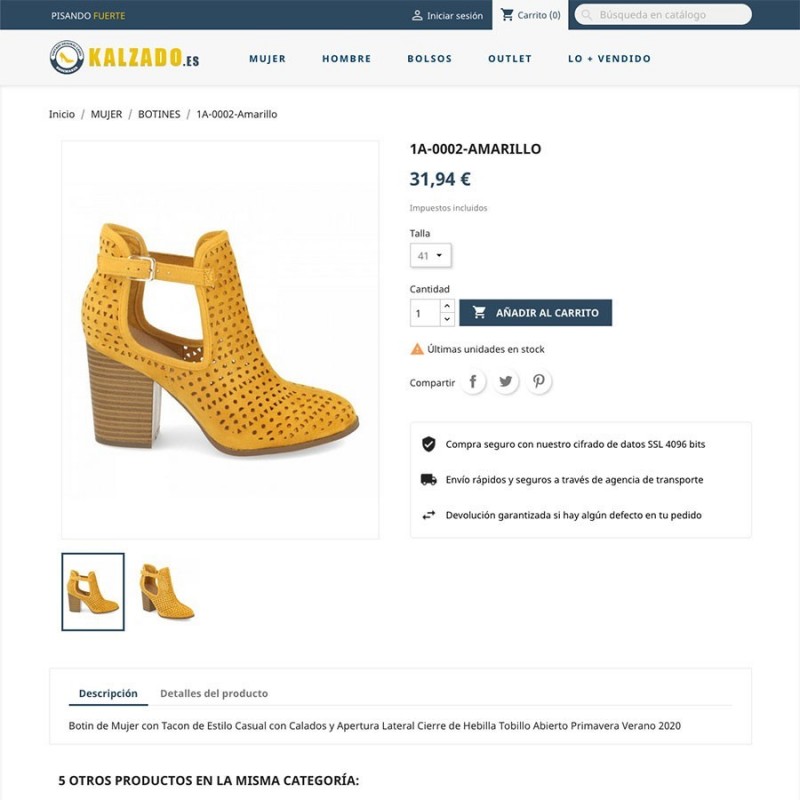This screenshot has width=800, height=800.
Task: Click the Iniciar sesión user icon
Action: coord(417,15)
